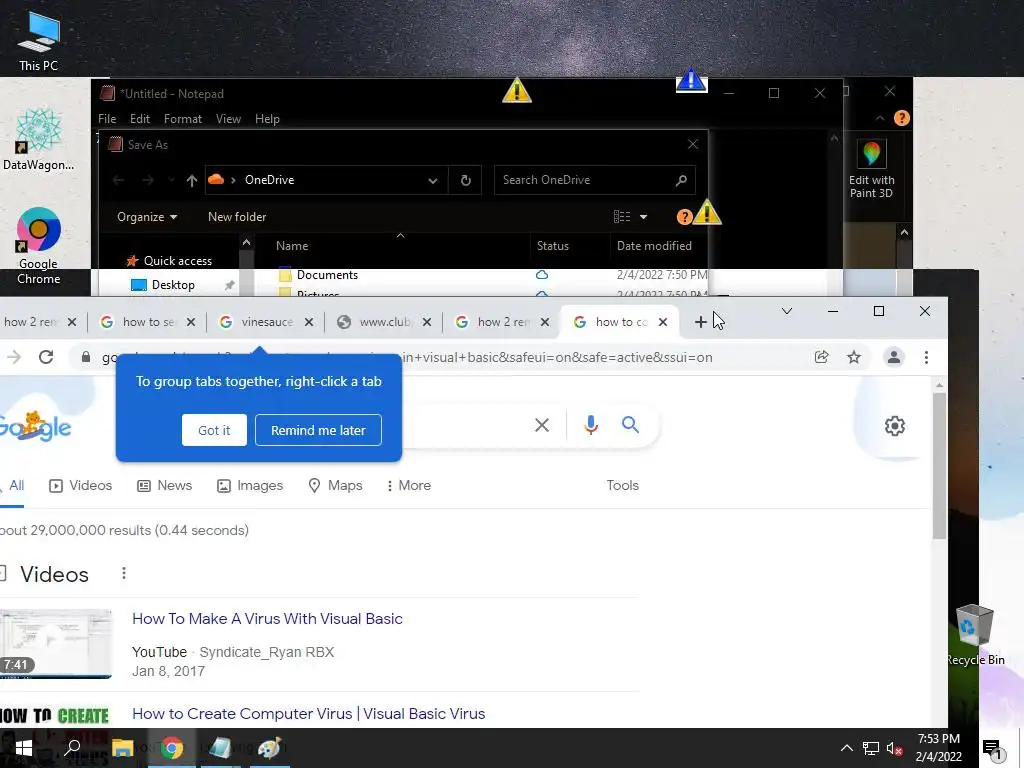Open Google Chrome desktop shortcut
The height and width of the screenshot is (768, 1024).
[x=39, y=246]
